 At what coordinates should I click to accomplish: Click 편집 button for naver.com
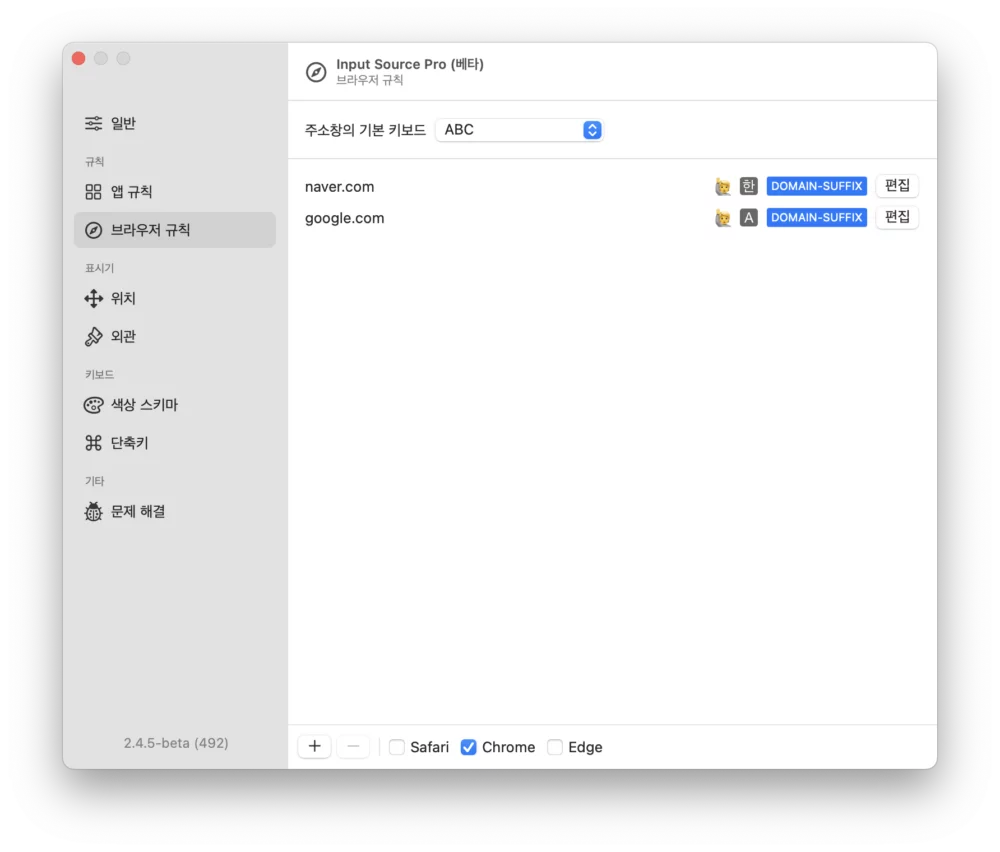[897, 186]
